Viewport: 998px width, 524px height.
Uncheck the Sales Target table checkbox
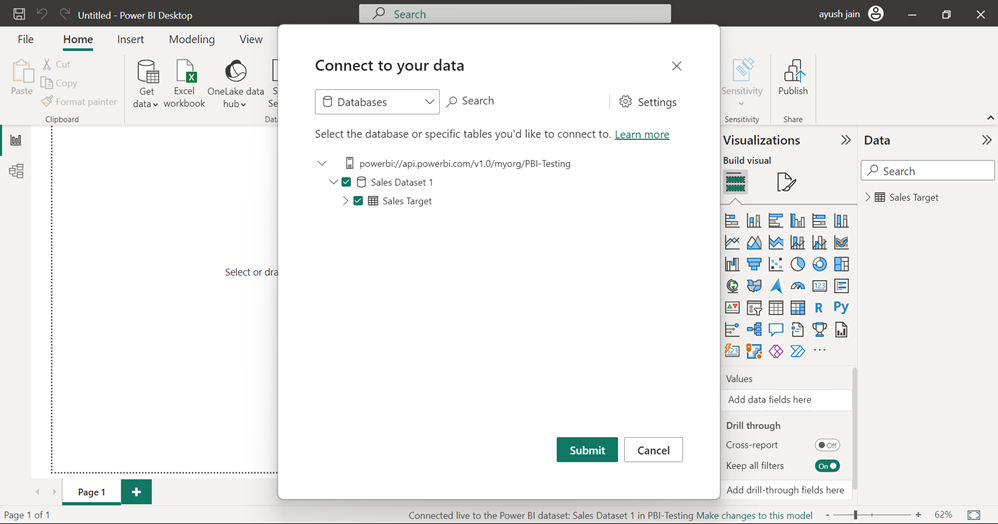pyautogui.click(x=358, y=201)
